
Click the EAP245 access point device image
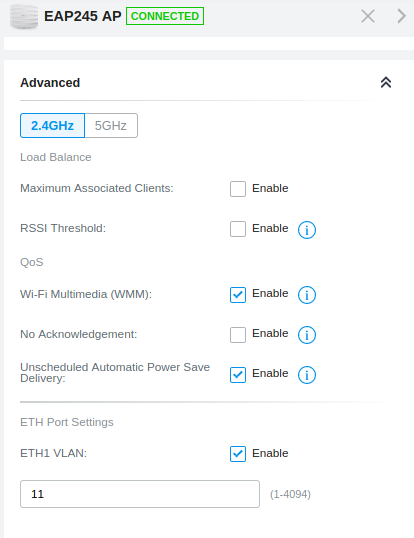coord(24,16)
